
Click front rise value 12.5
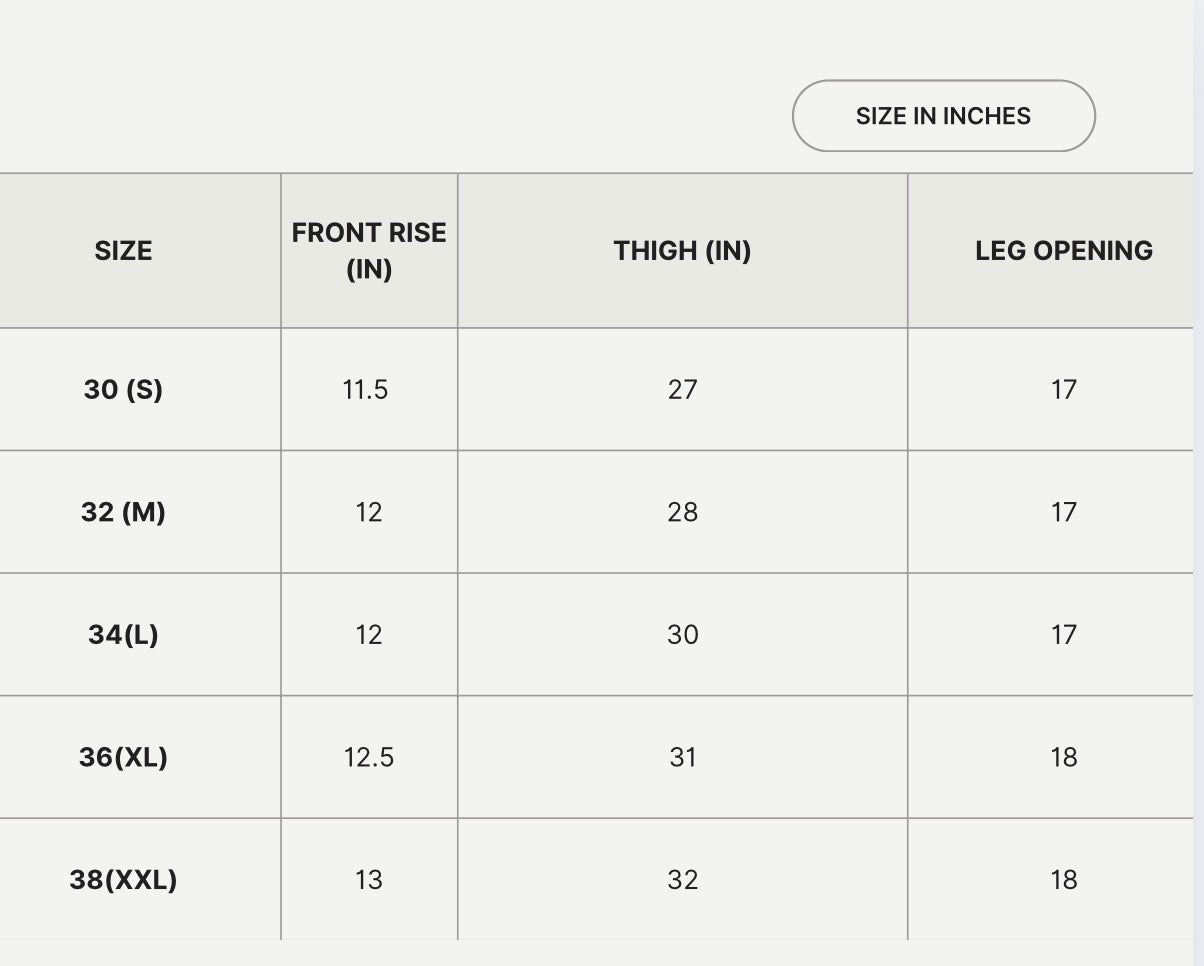tap(369, 757)
